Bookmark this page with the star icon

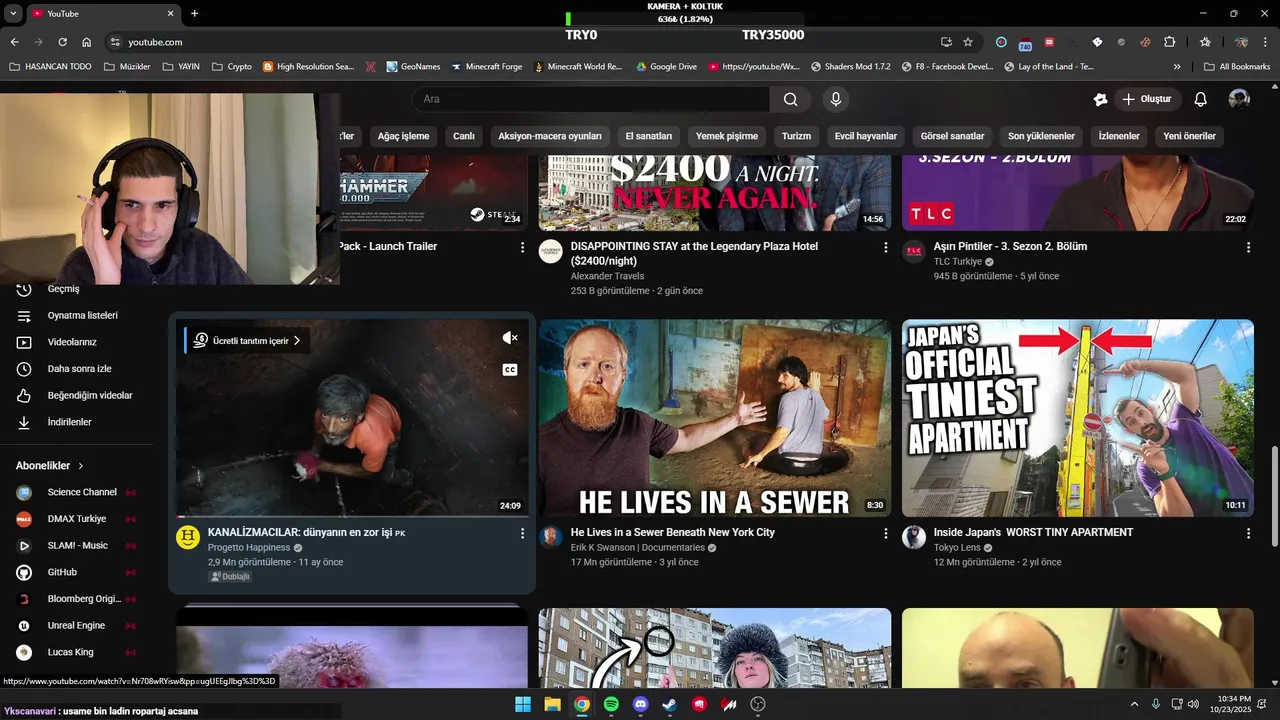[x=968, y=42]
